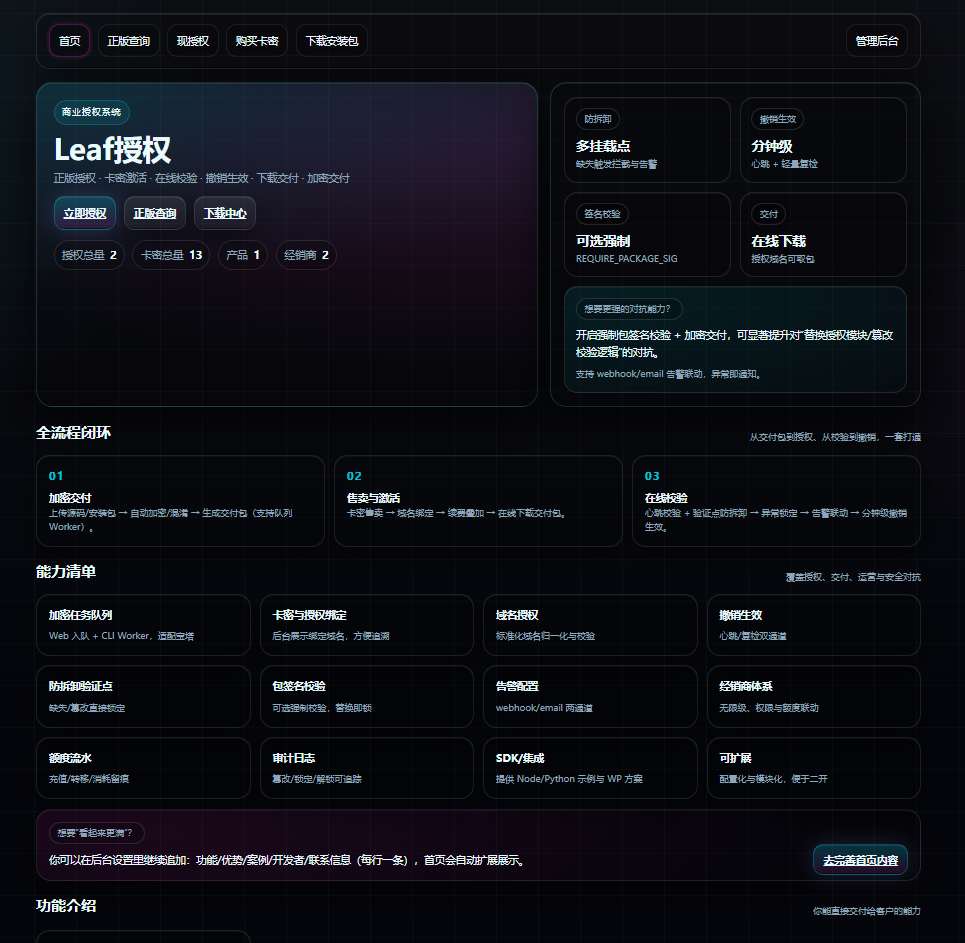Click the 正版查询 button under Leaf授权

click(155, 213)
